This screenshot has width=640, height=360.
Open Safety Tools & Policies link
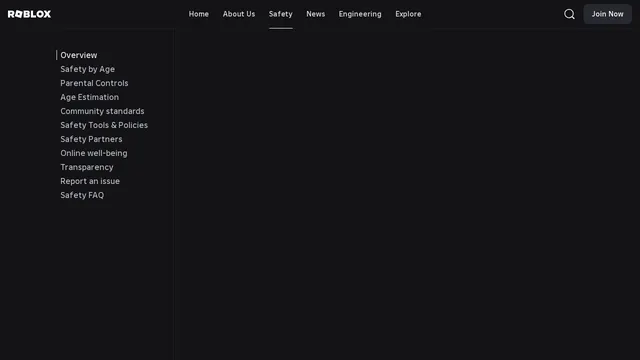coord(104,125)
